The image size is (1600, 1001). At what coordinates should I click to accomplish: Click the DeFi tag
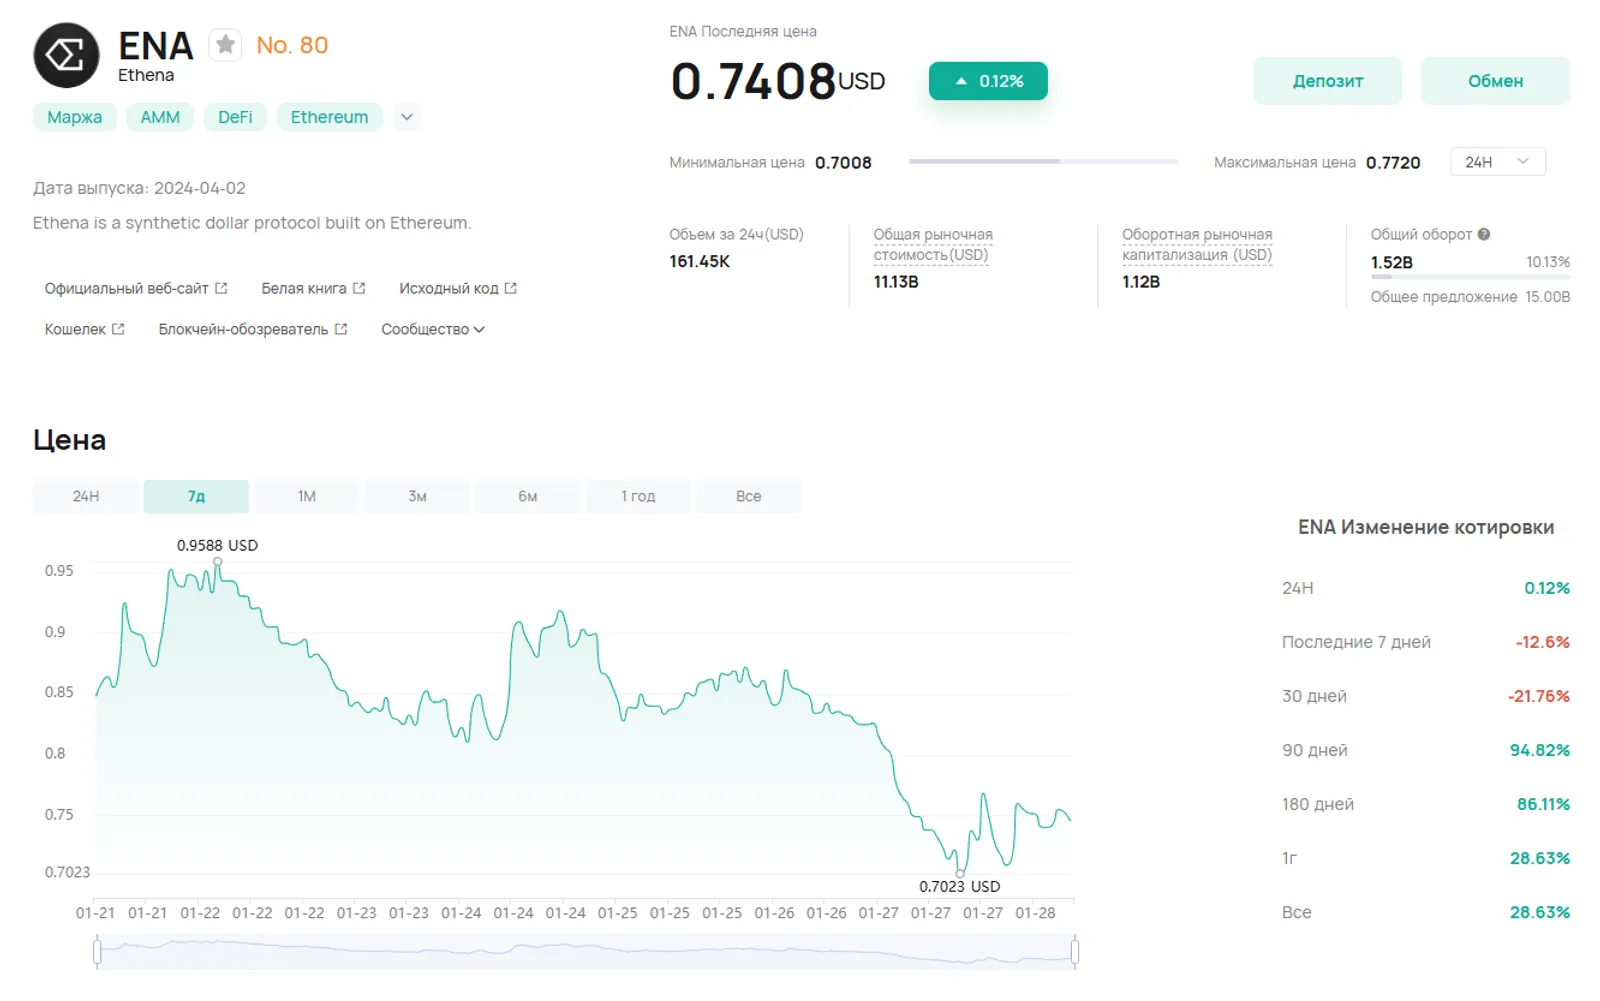235,117
